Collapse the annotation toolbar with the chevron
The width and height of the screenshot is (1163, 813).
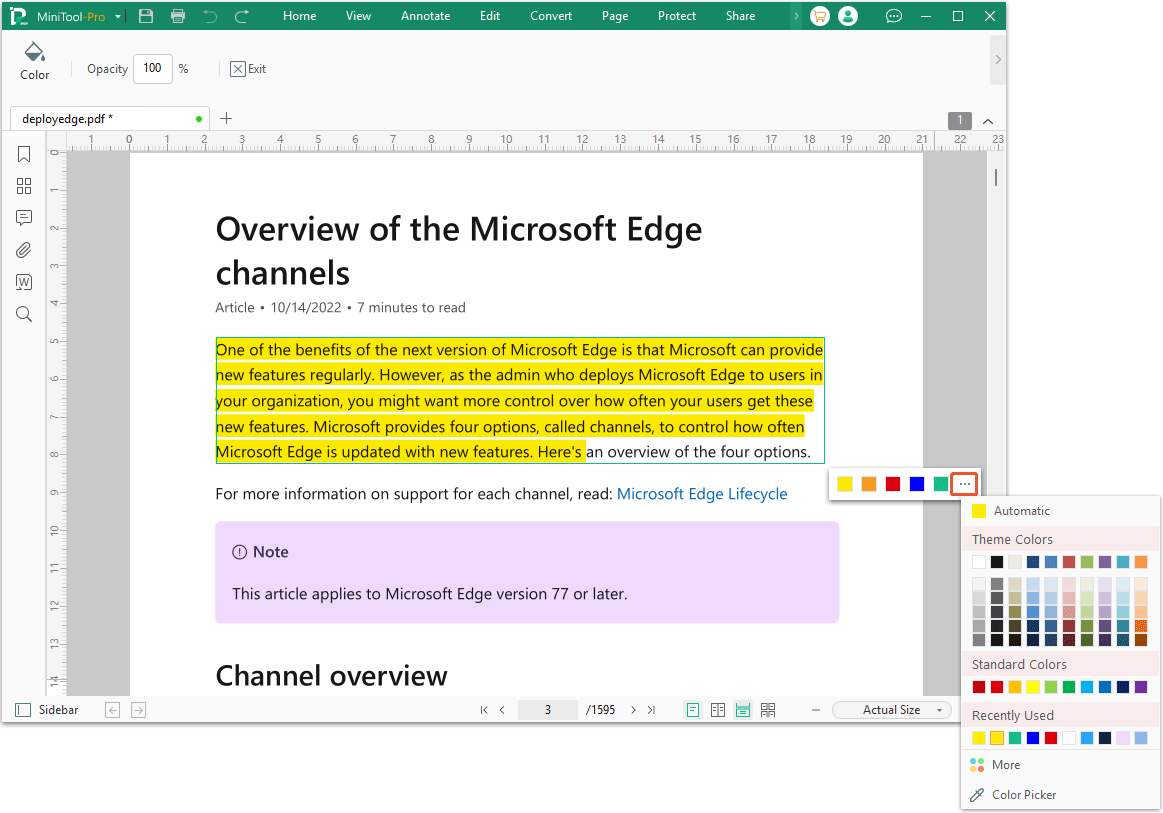997,58
